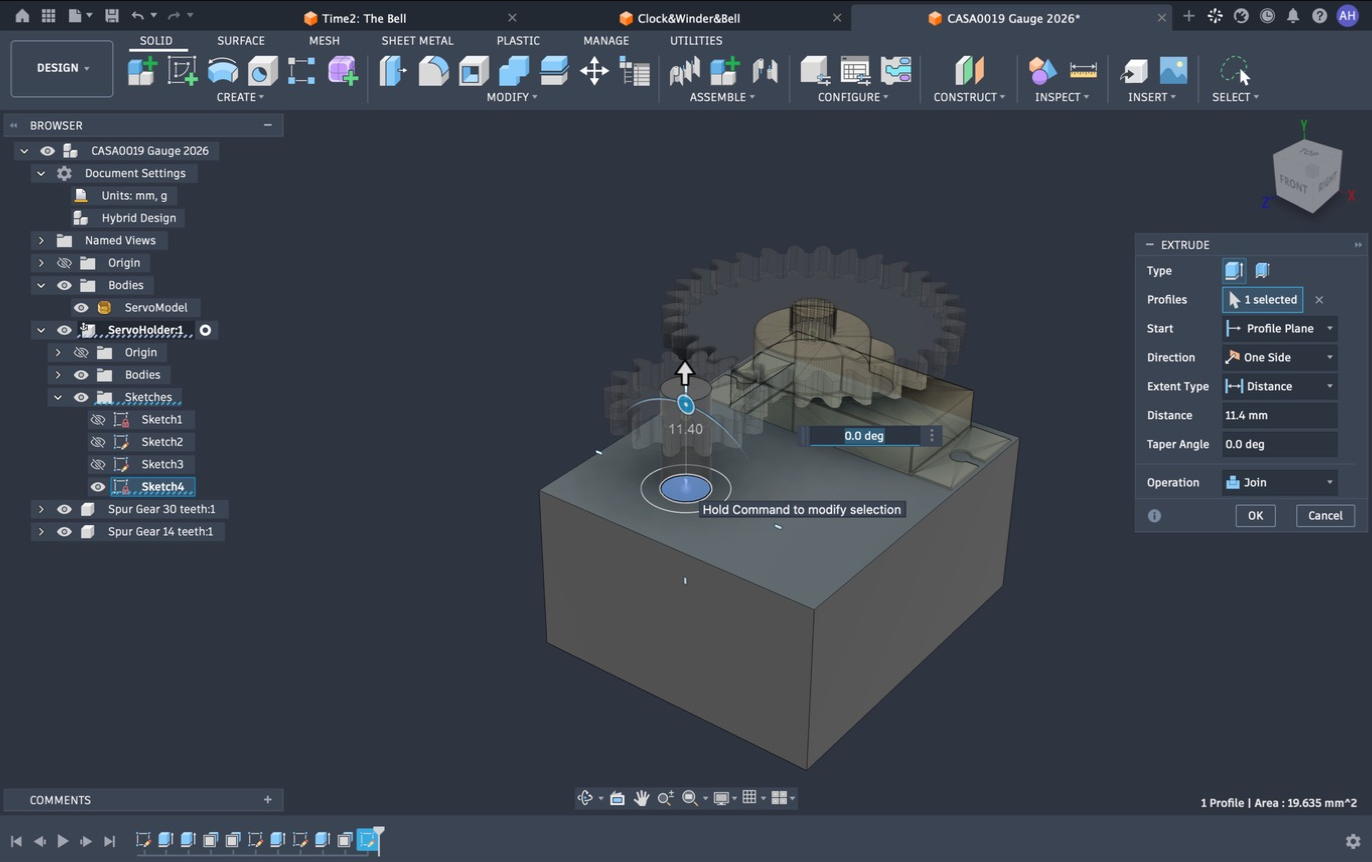The height and width of the screenshot is (862, 1372).
Task: Select the Fillet tool in Modify
Action: [433, 71]
